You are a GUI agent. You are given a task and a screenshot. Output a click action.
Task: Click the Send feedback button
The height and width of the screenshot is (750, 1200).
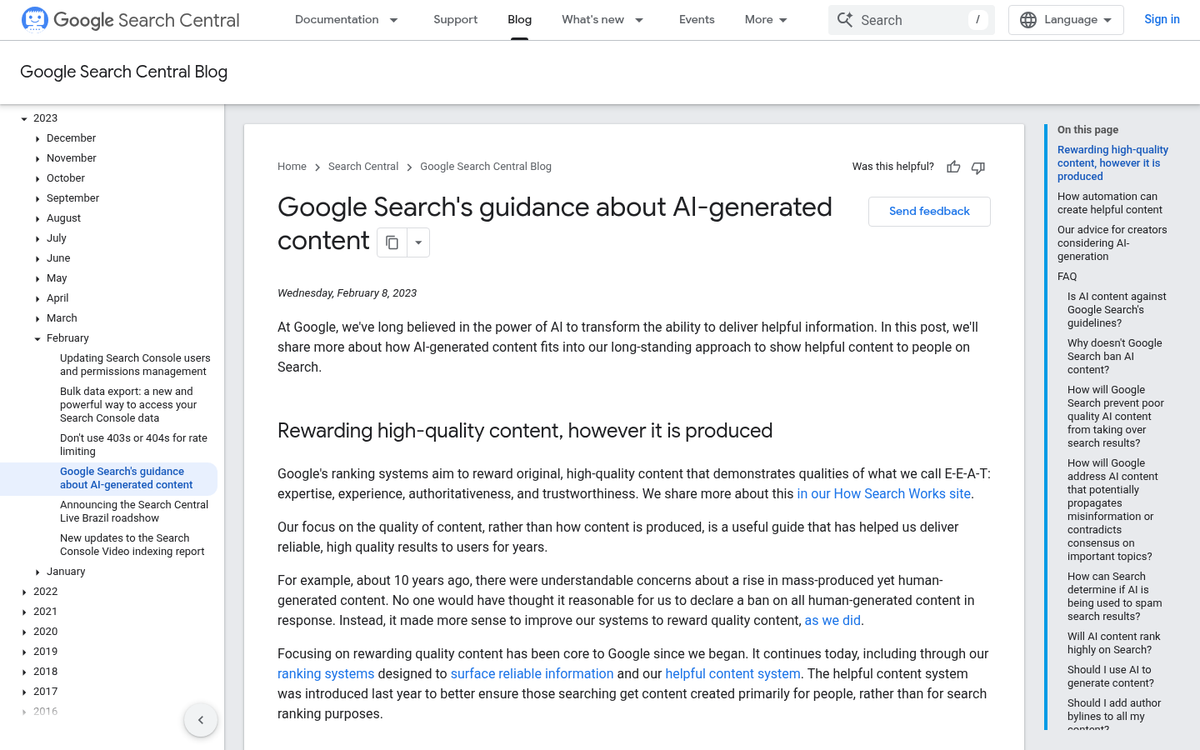tap(929, 211)
